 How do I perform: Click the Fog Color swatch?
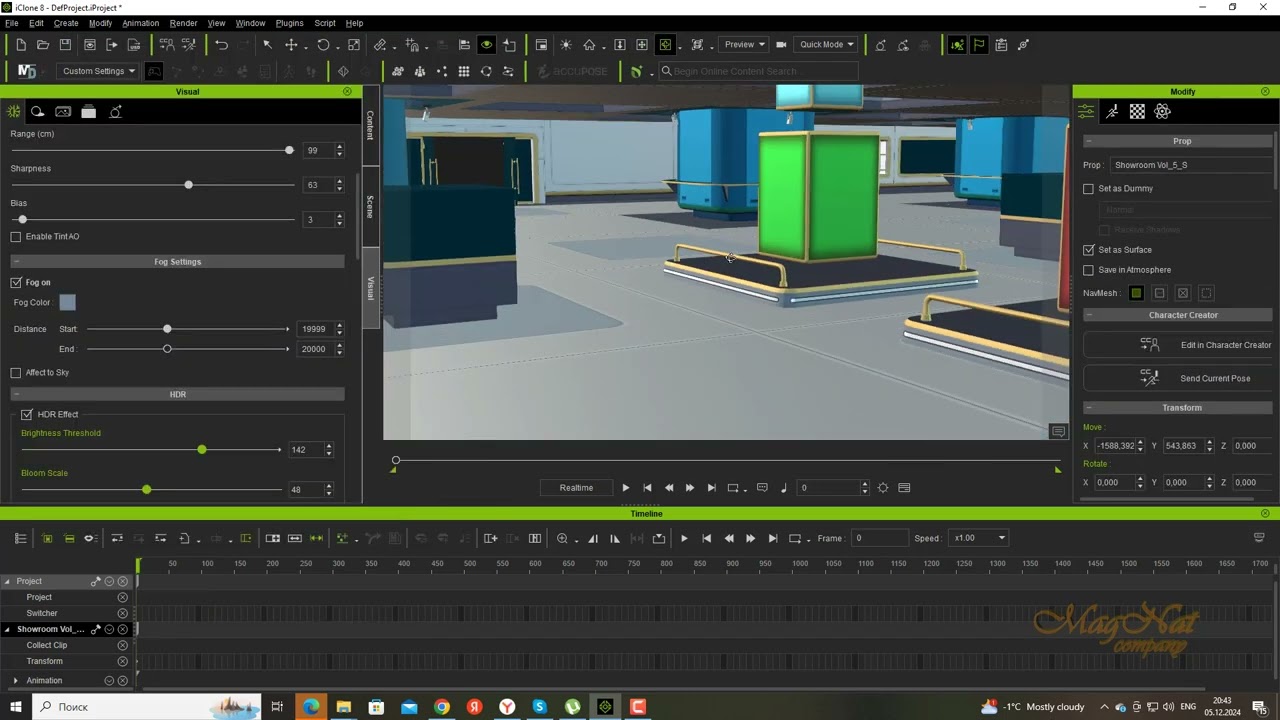coord(67,302)
